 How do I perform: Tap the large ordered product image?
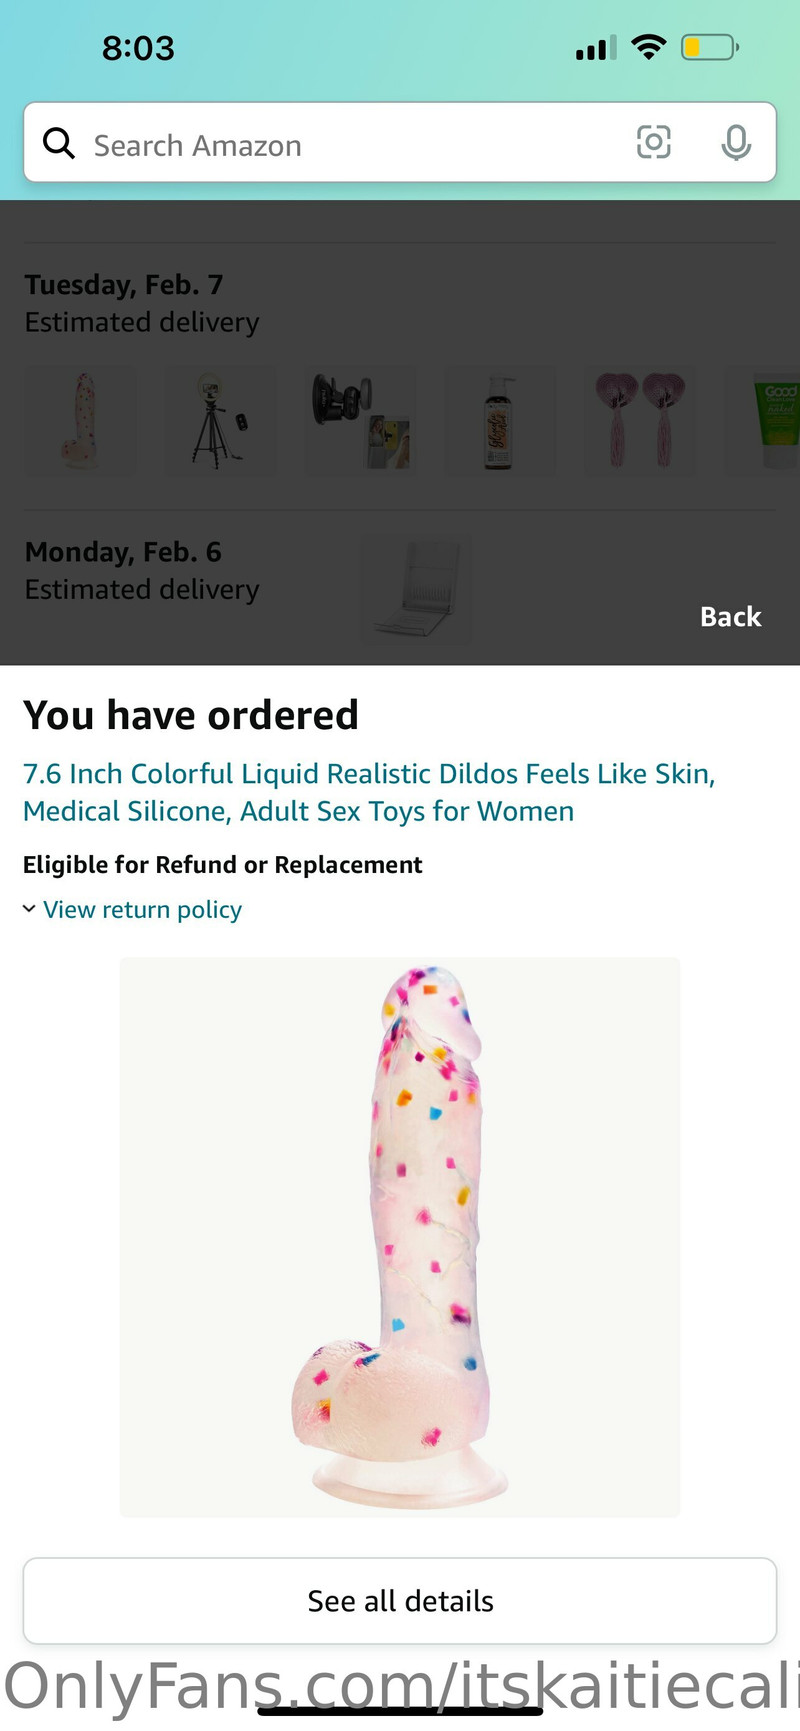click(x=400, y=1237)
